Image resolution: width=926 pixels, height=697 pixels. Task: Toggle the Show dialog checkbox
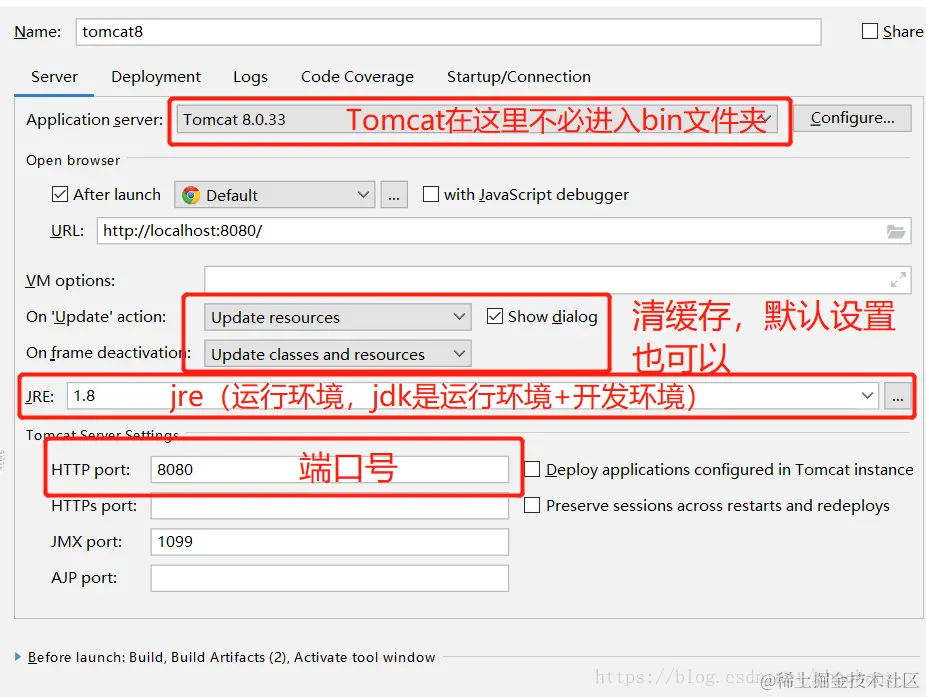click(x=495, y=317)
